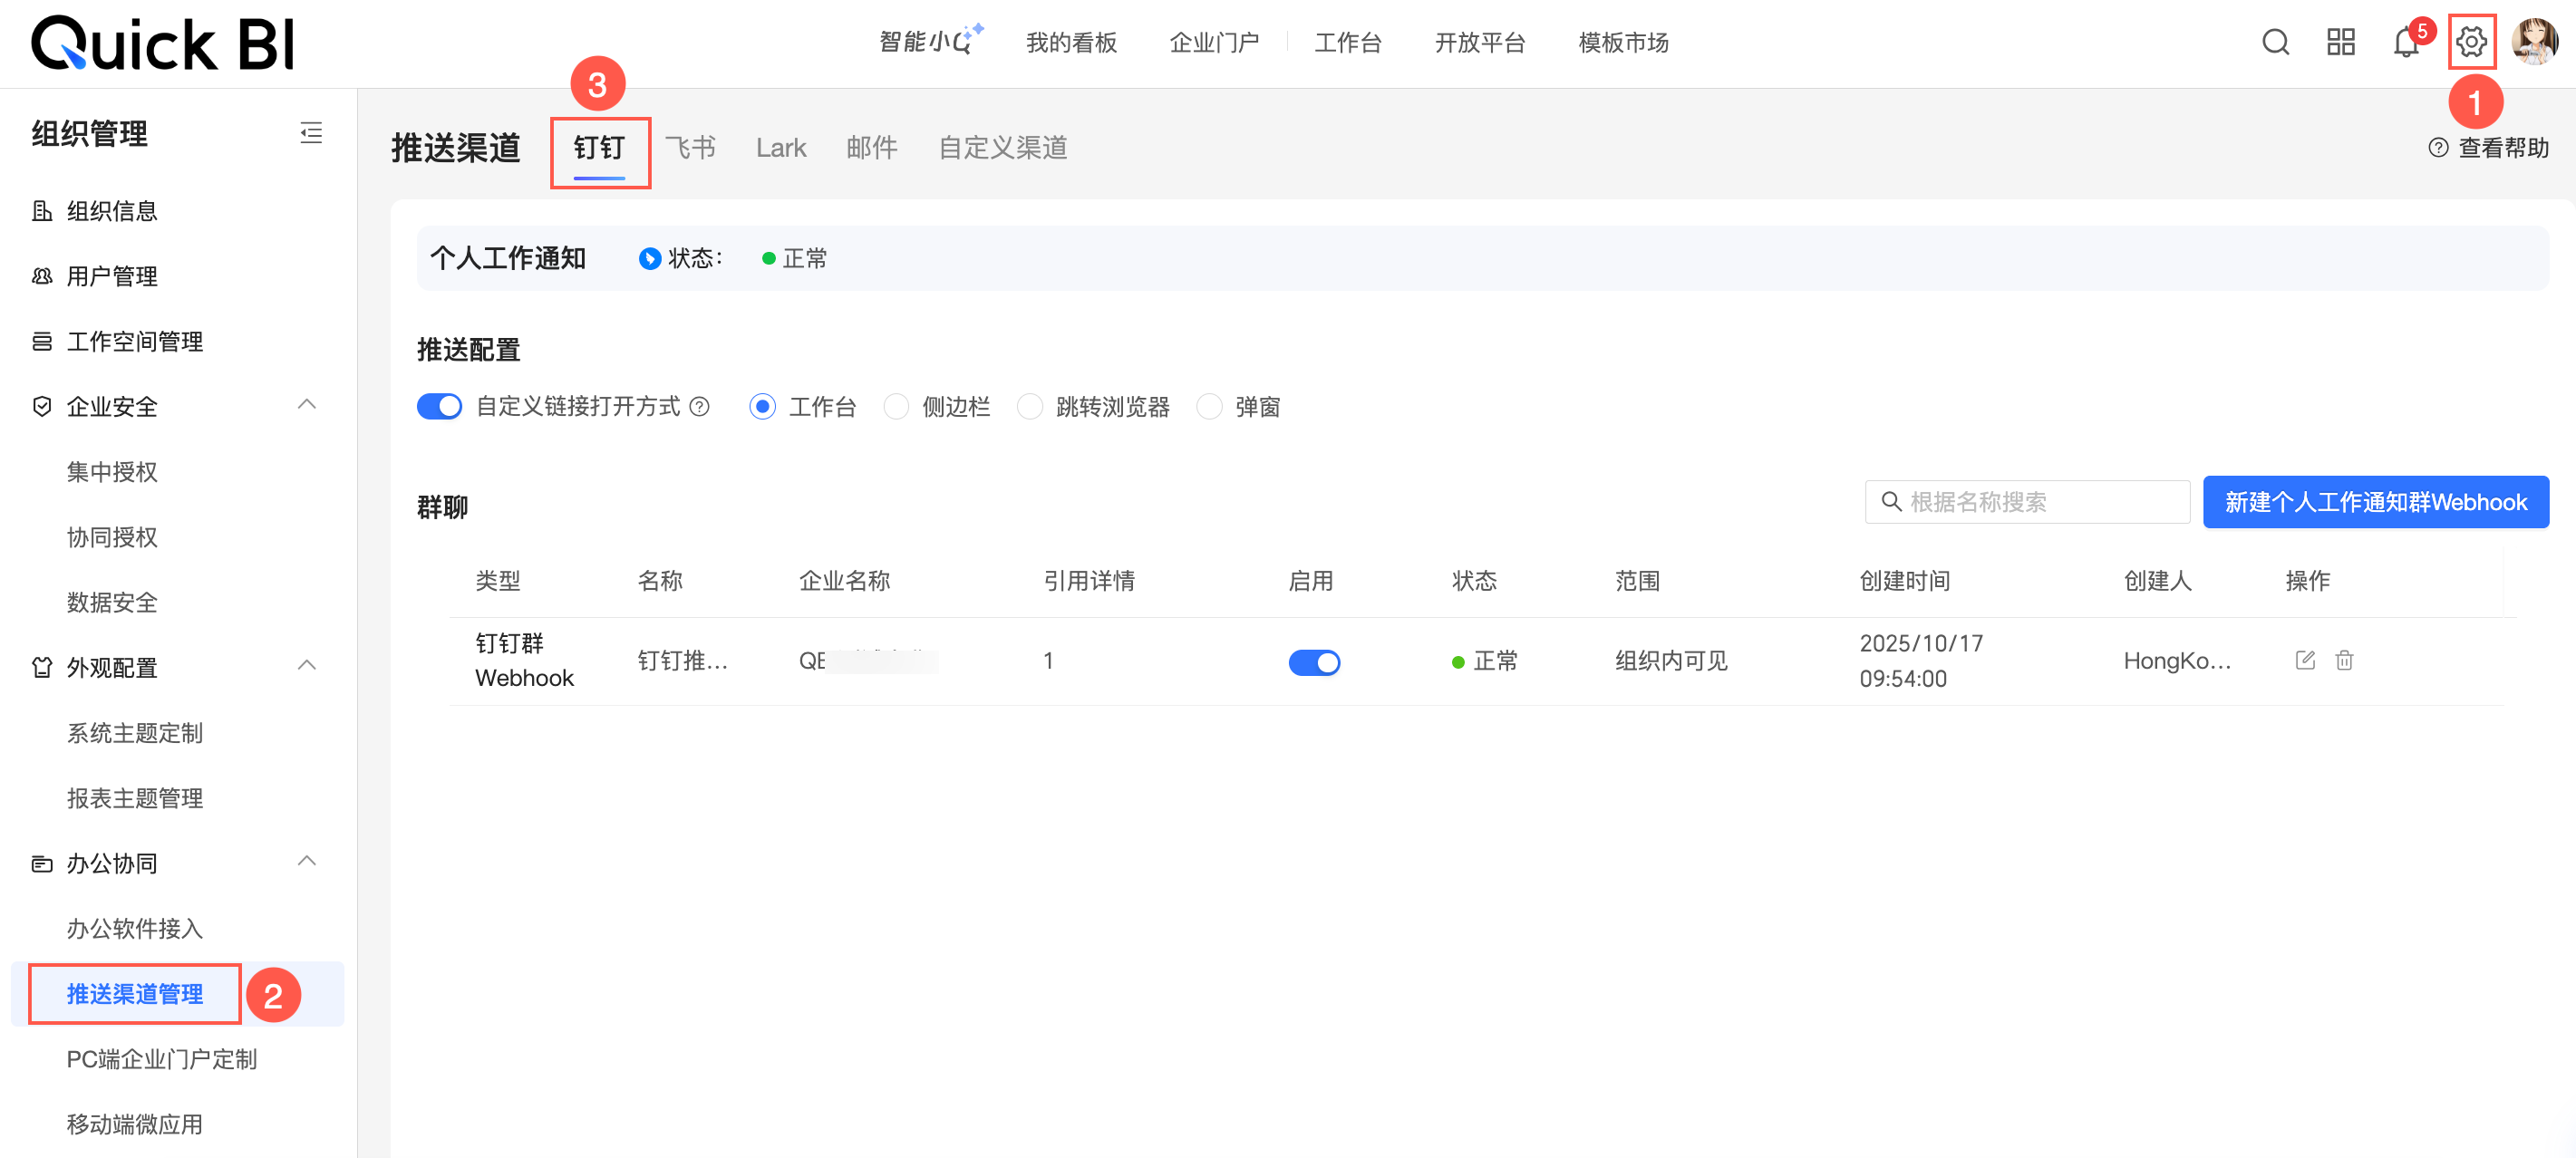The height and width of the screenshot is (1158, 2576).
Task: Switch to the 飞书 channel tab
Action: click(690, 148)
